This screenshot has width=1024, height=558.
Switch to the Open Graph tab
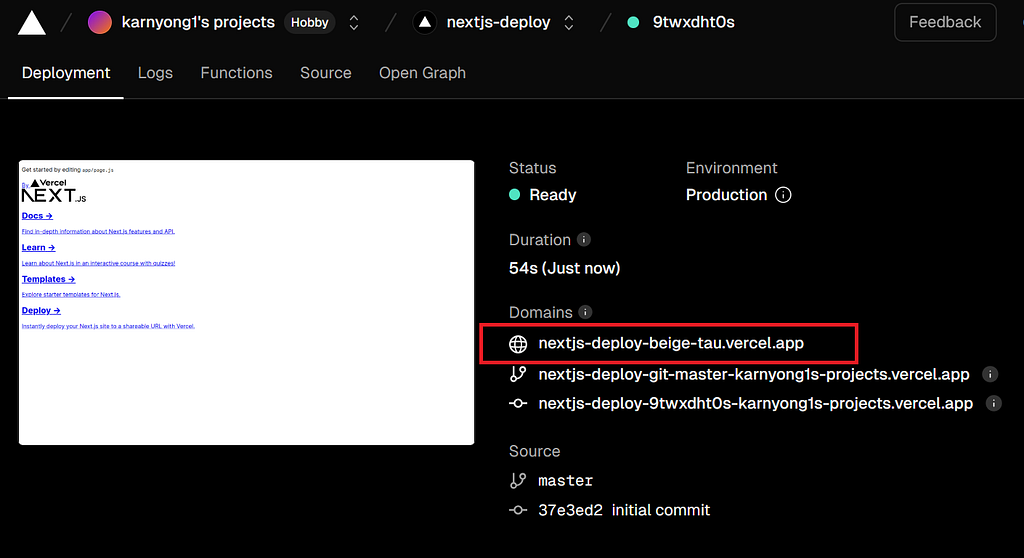click(423, 73)
